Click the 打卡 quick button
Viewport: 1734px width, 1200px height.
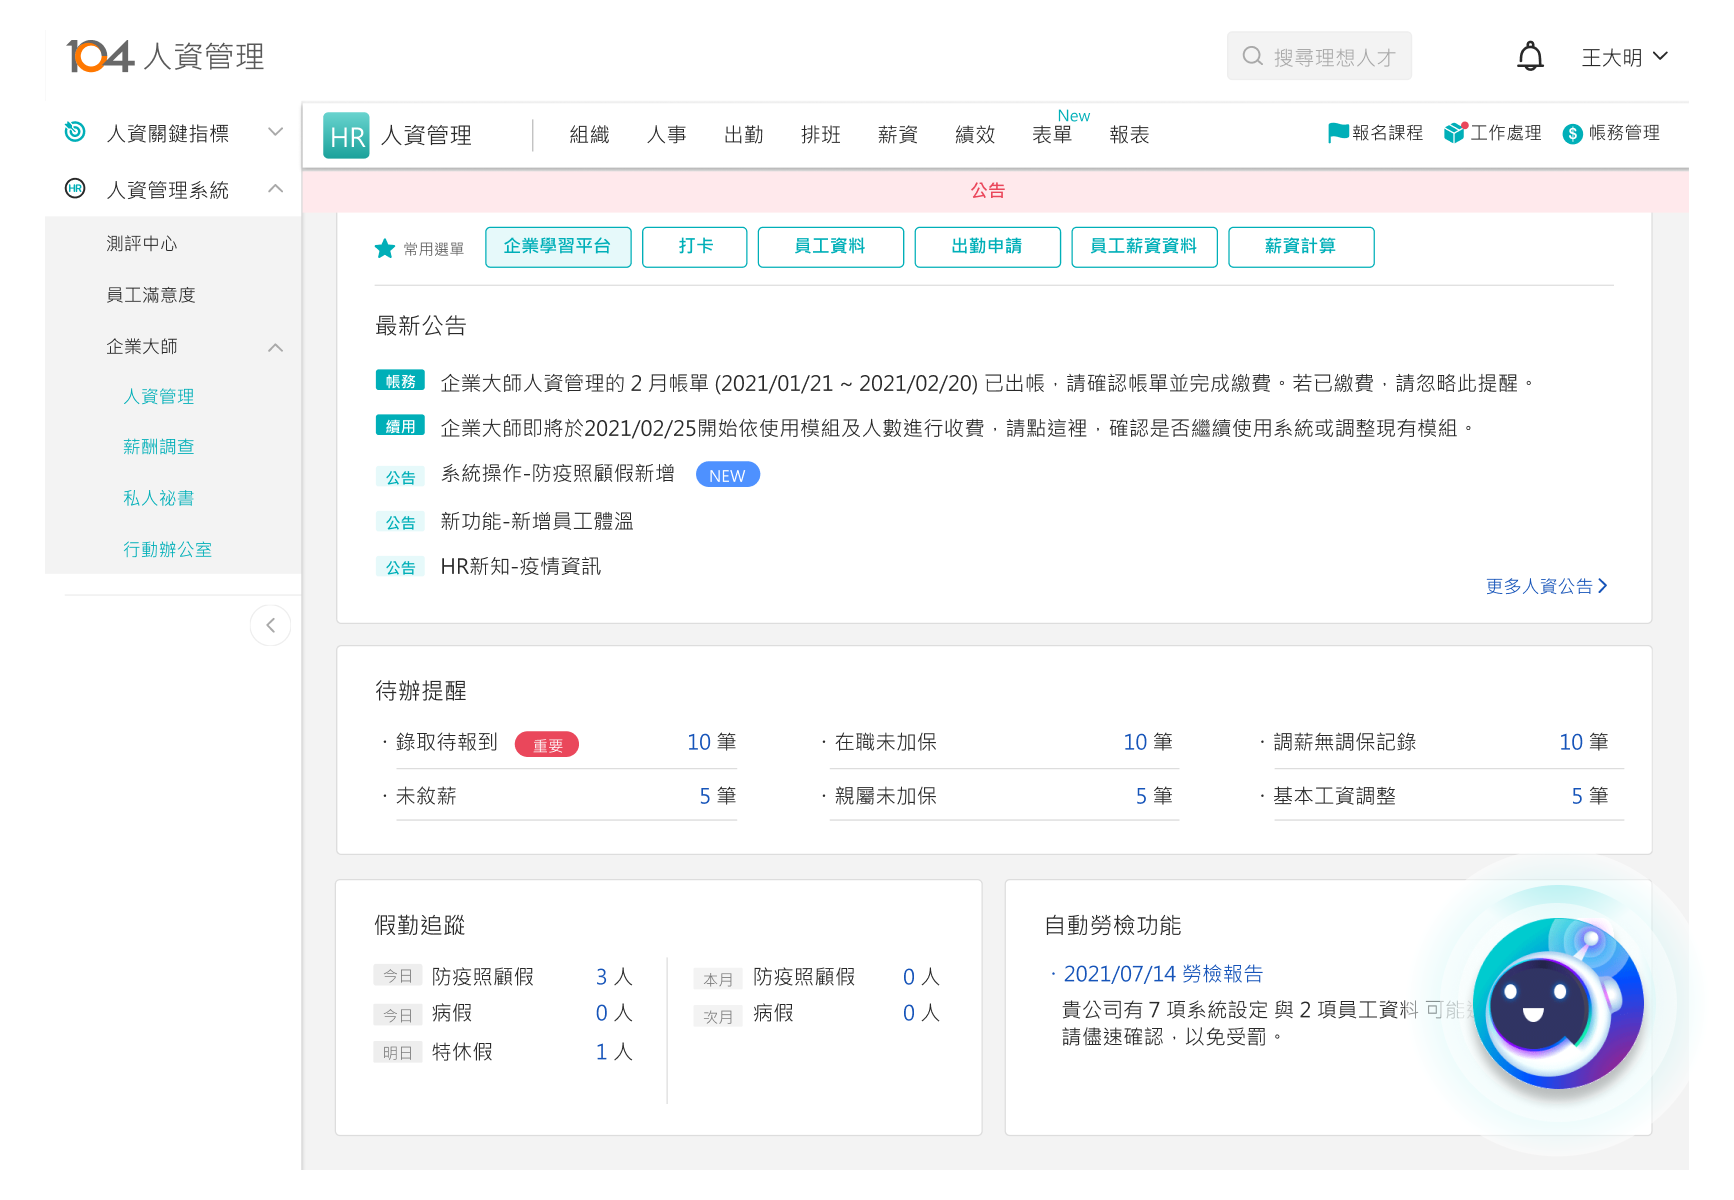pos(694,247)
